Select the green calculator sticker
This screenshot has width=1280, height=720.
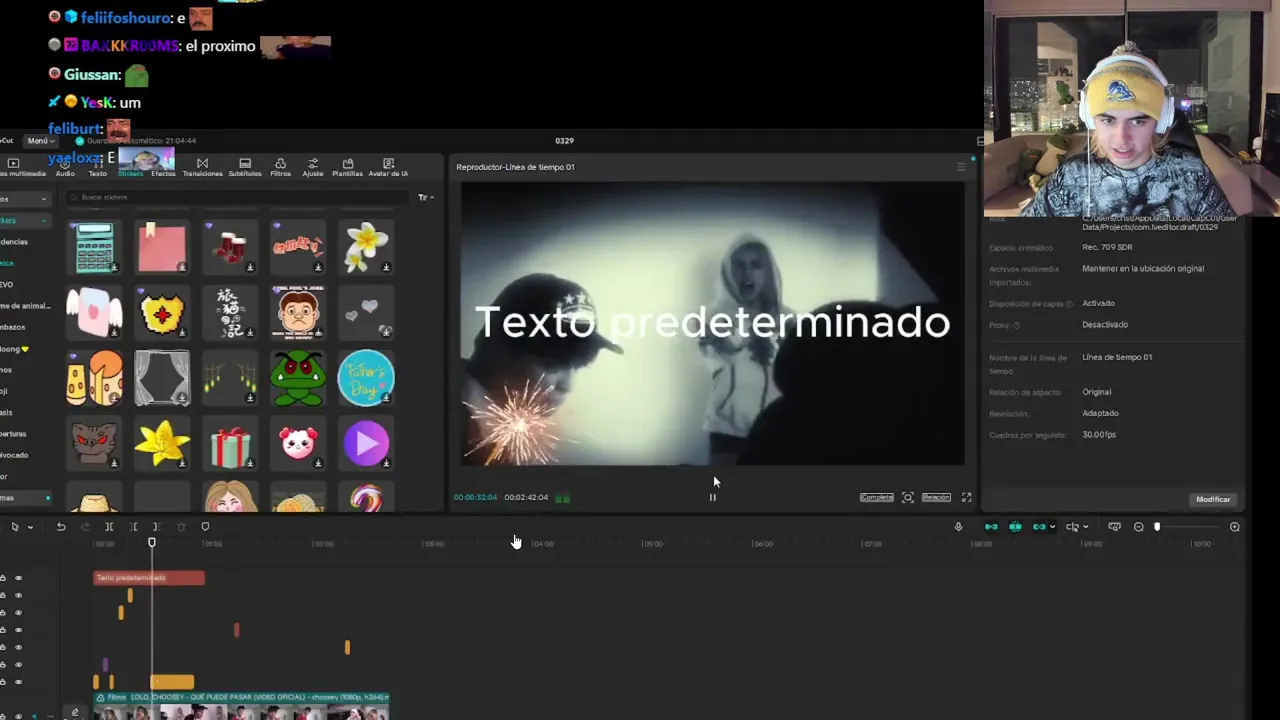pos(95,246)
